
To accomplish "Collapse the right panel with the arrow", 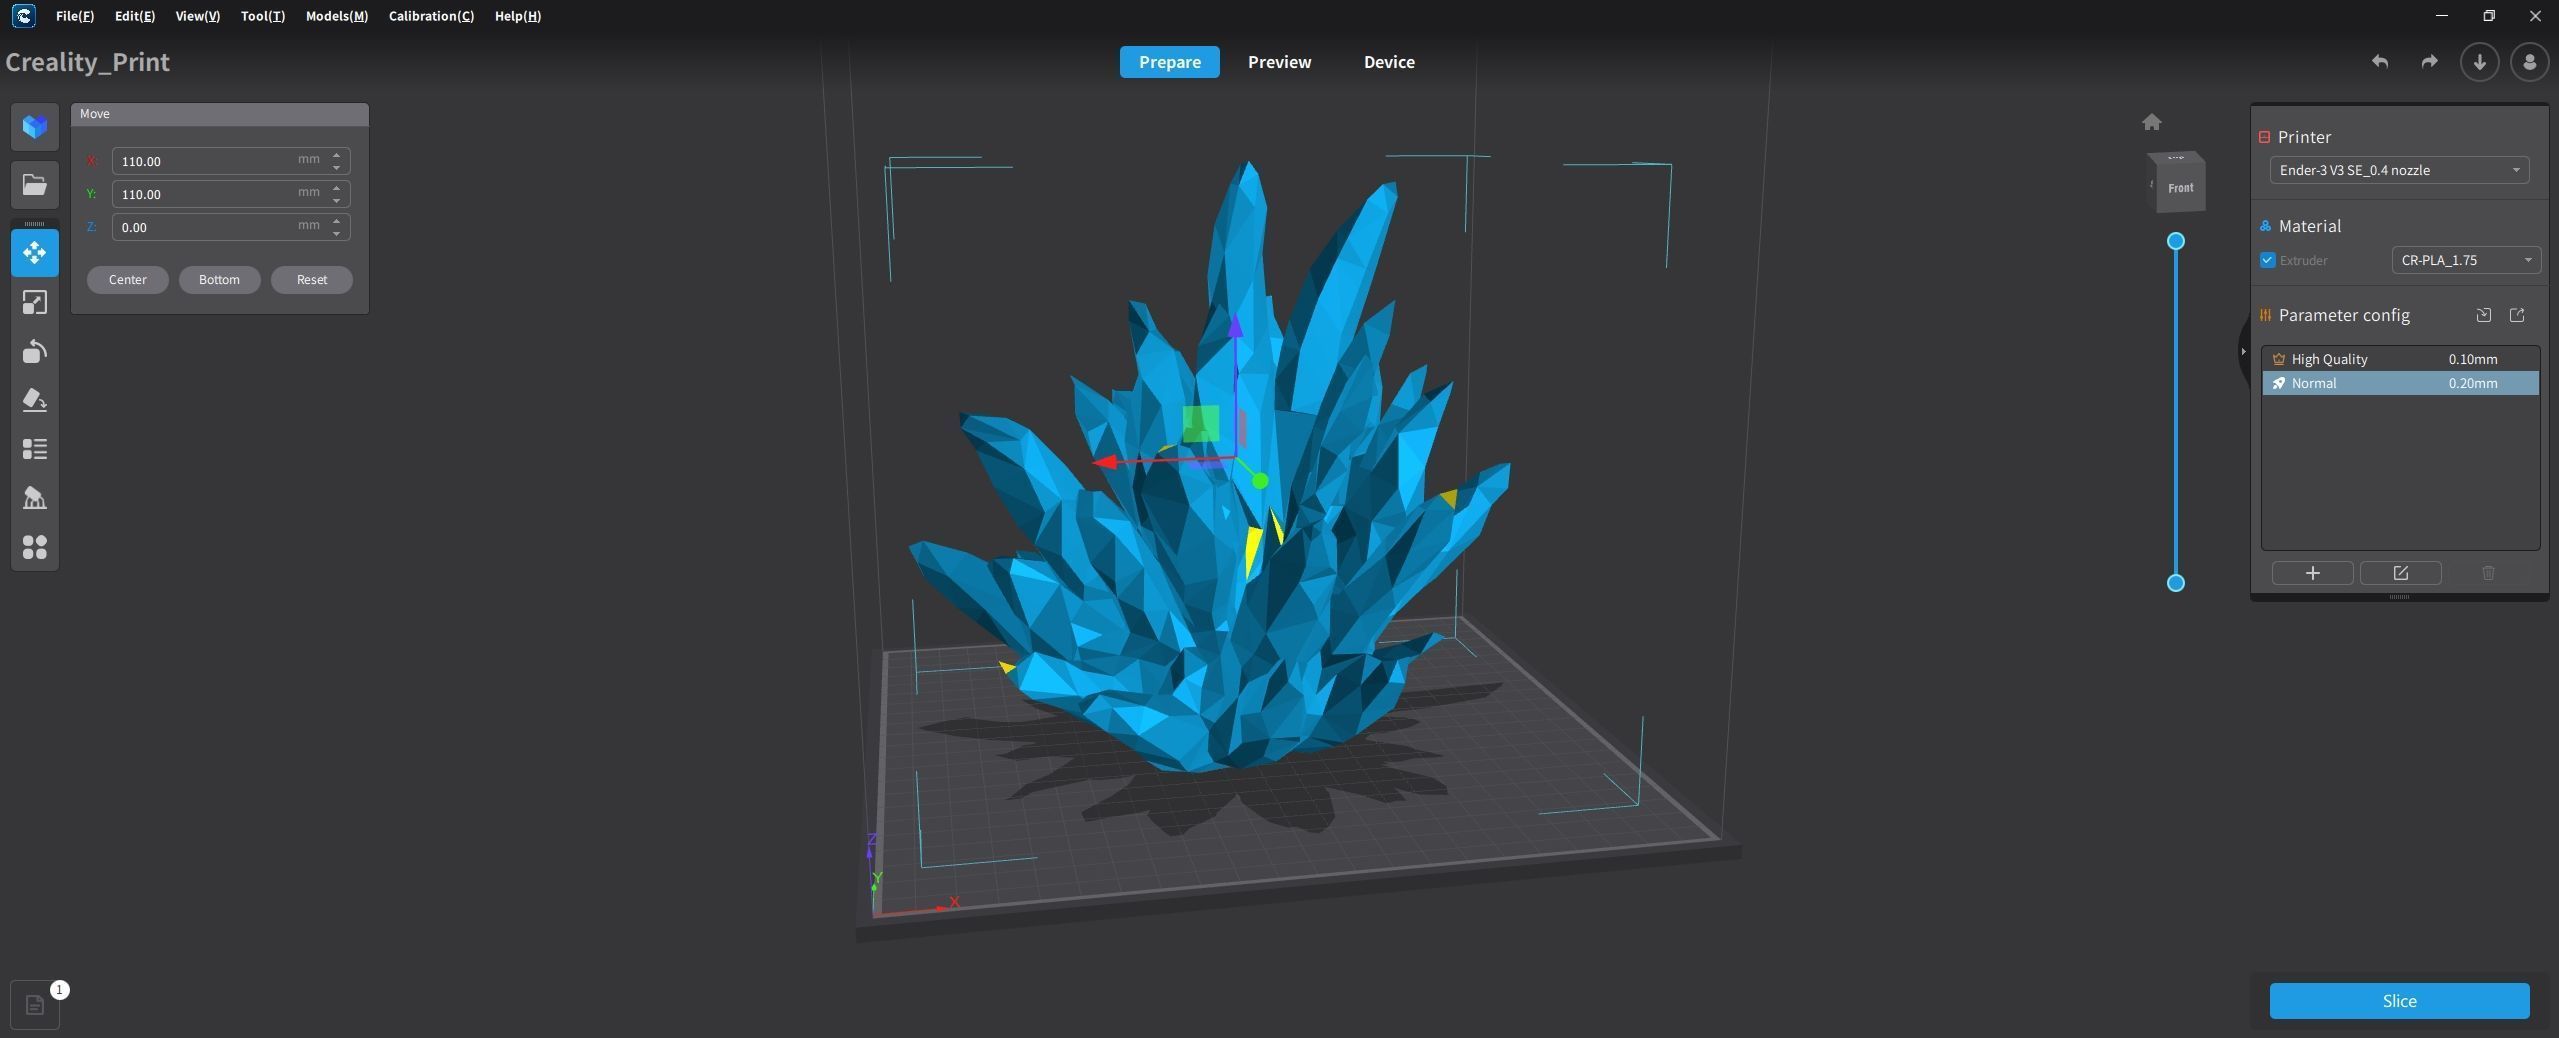I will click(2243, 352).
